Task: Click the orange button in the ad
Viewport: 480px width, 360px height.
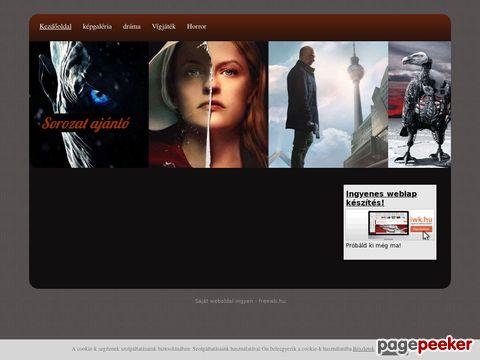Action: pyautogui.click(x=421, y=229)
